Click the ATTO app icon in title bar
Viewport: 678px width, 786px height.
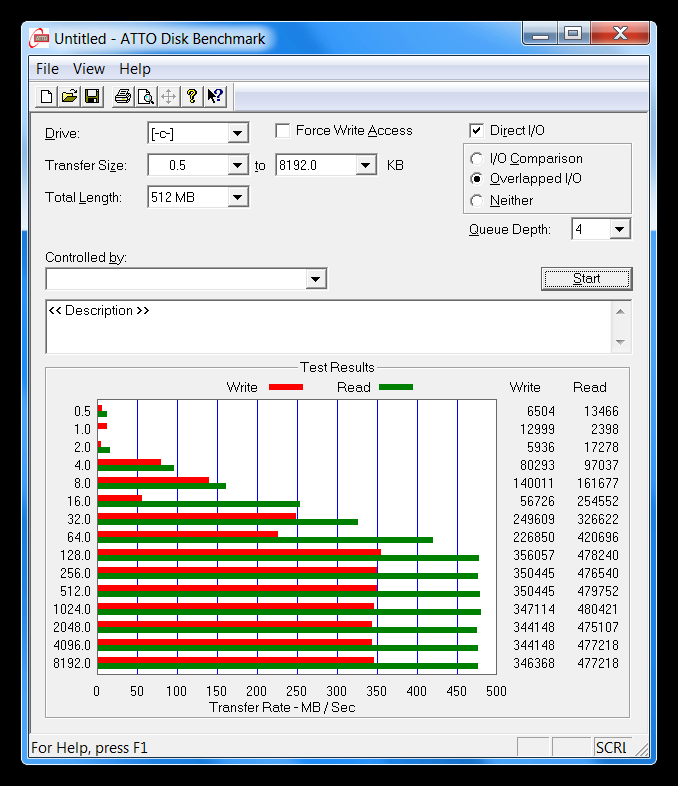[40, 38]
